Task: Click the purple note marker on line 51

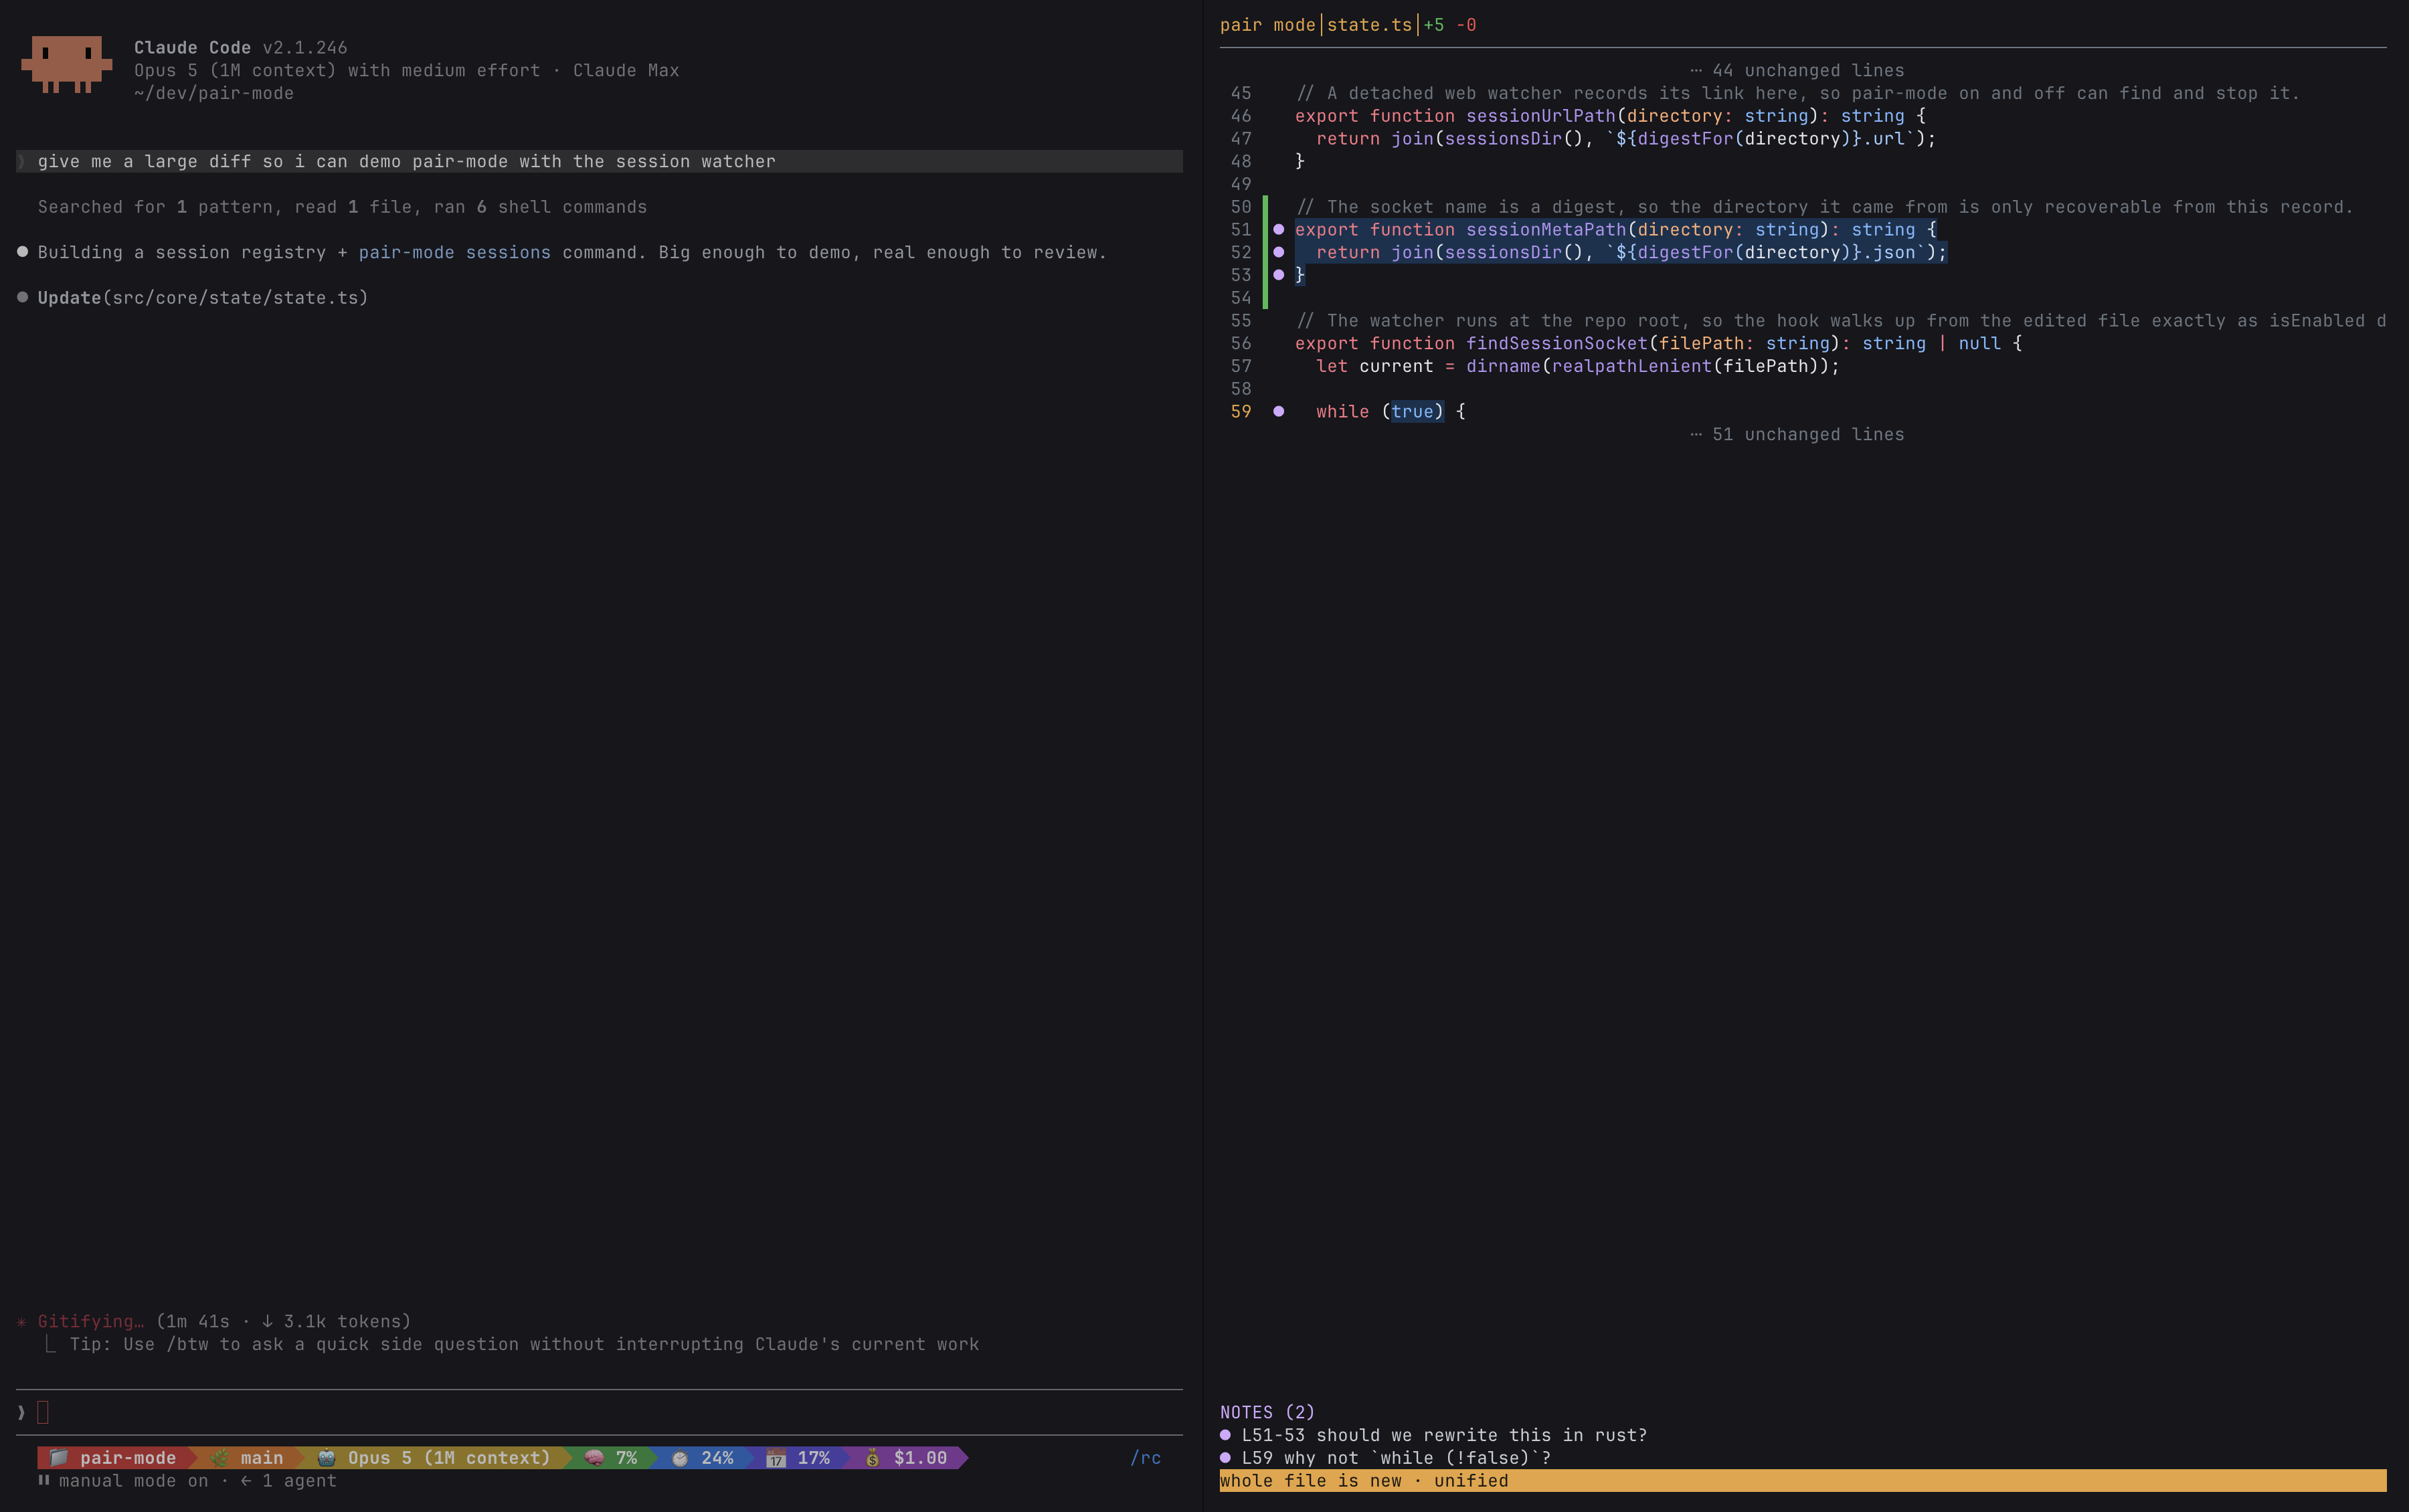Action: point(1278,230)
